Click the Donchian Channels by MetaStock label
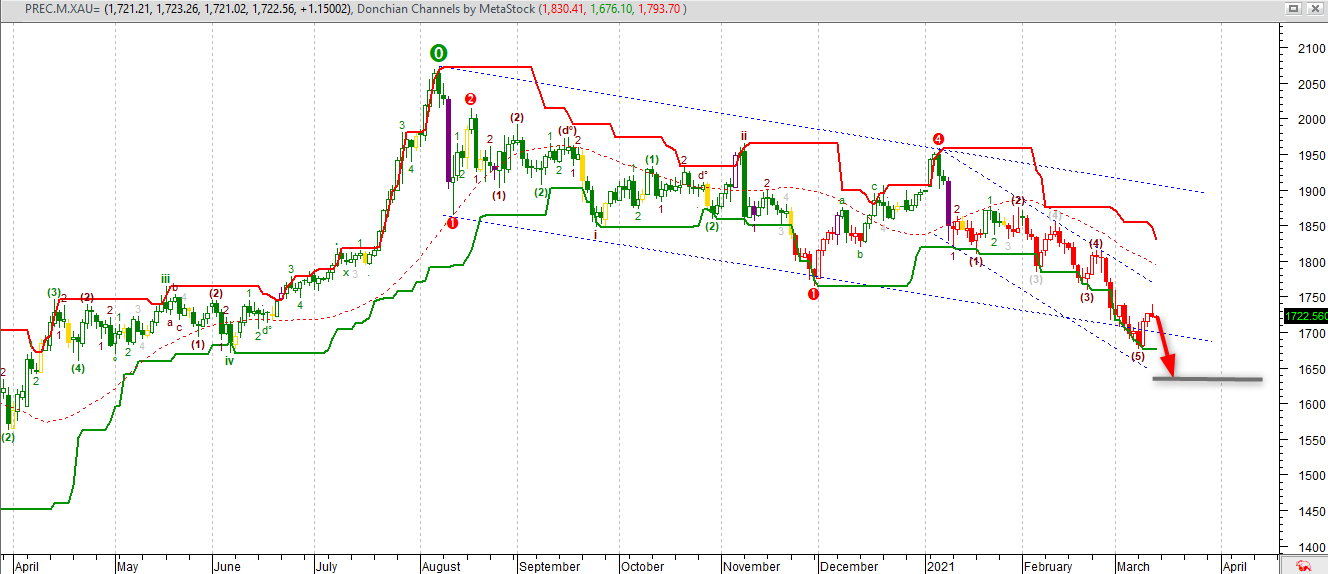1328x574 pixels. click(448, 9)
